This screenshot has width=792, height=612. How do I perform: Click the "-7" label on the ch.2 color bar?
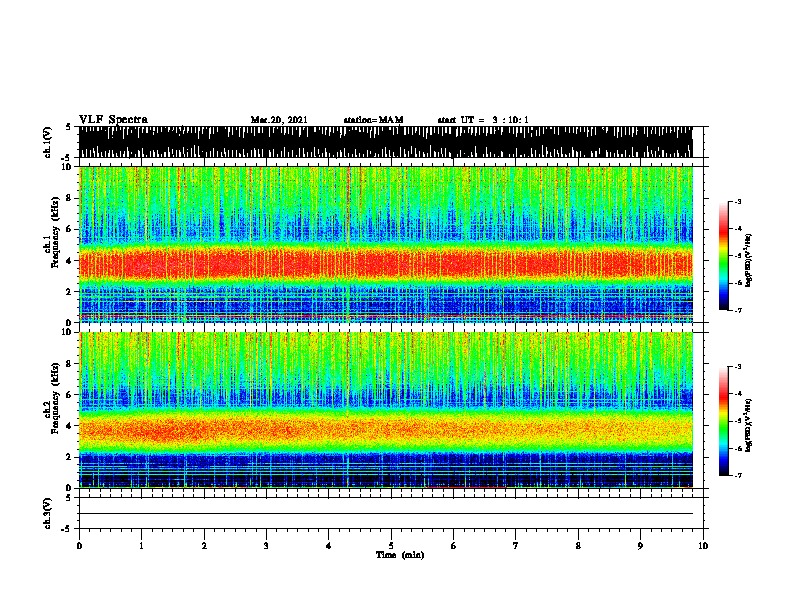point(738,476)
